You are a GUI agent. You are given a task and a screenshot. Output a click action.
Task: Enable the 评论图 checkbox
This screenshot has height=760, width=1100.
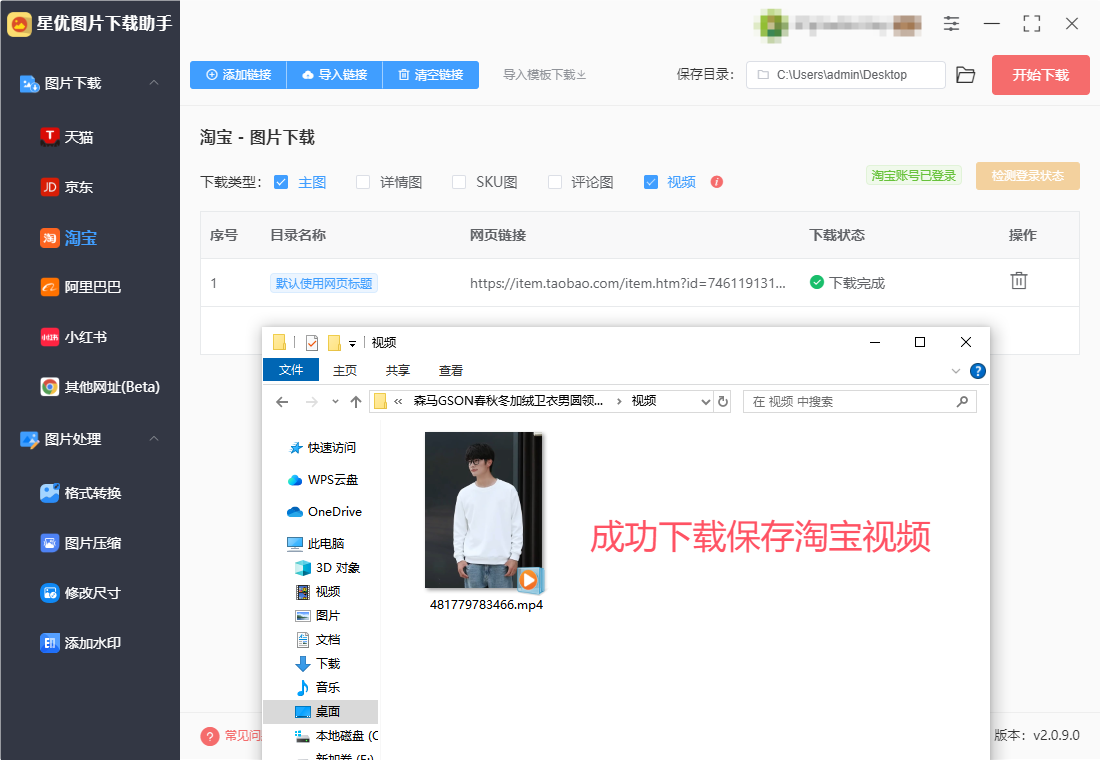point(555,182)
